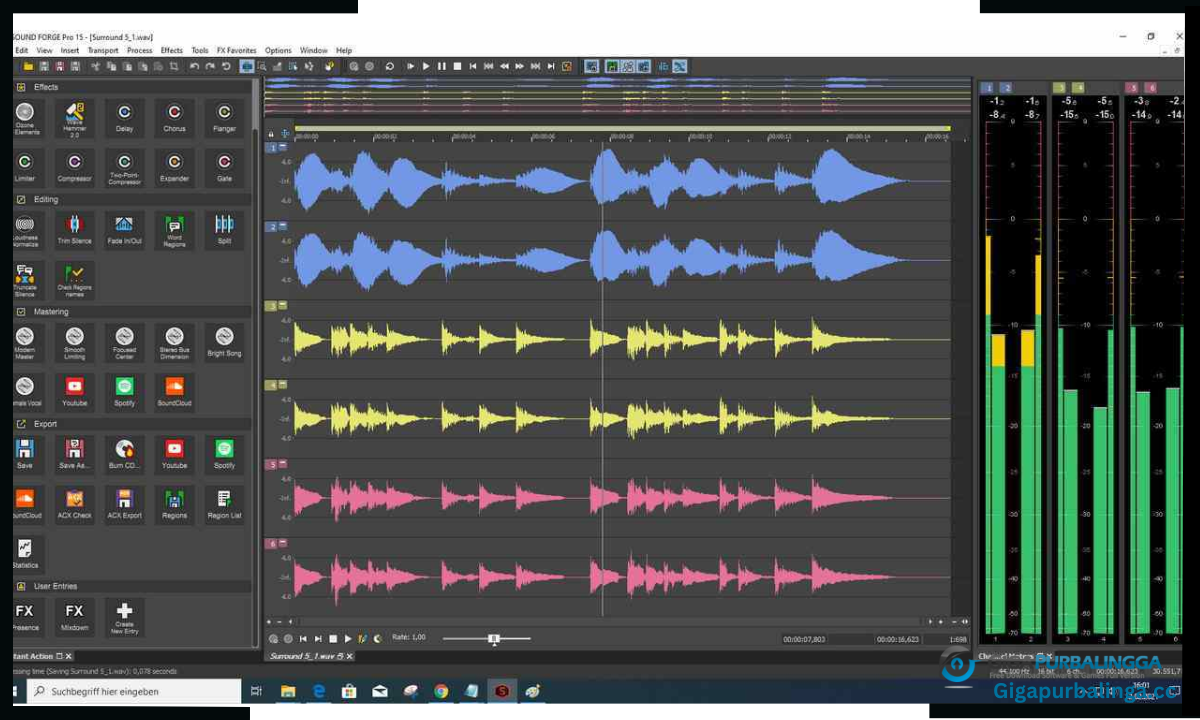Image resolution: width=1200 pixels, height=720 pixels.
Task: Select Youtube preset under Mastering
Action: (74, 391)
